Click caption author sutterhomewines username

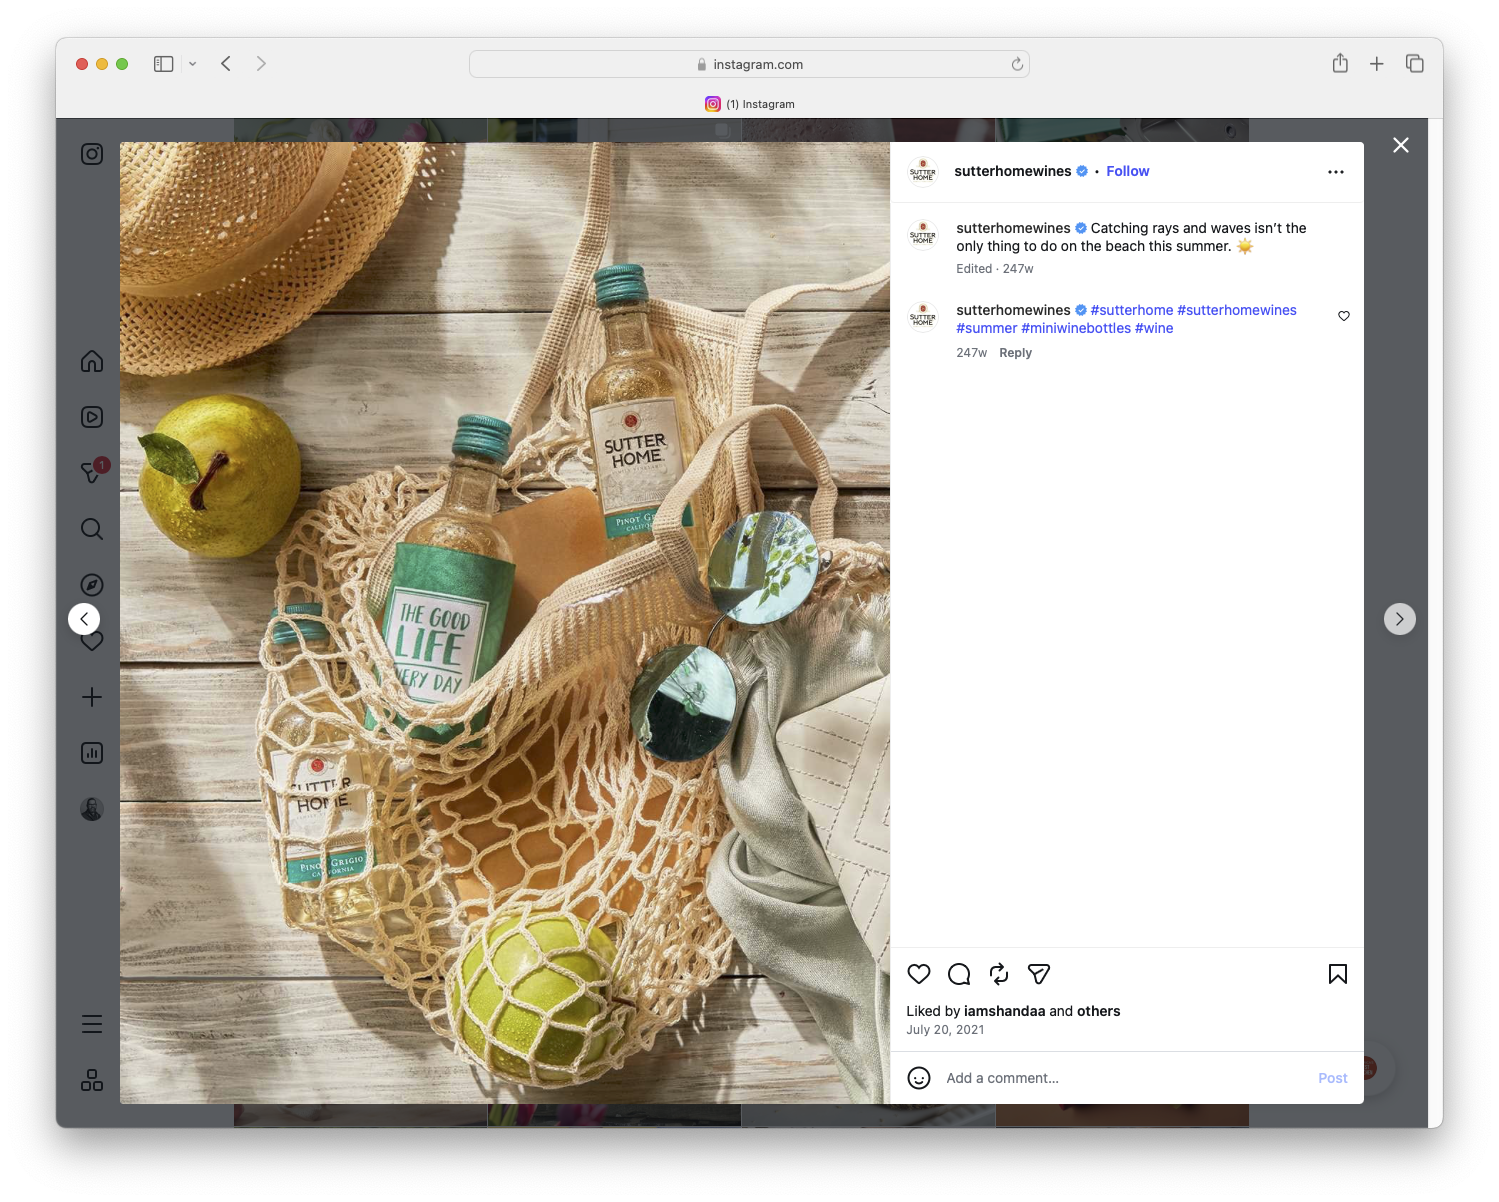[1013, 228]
